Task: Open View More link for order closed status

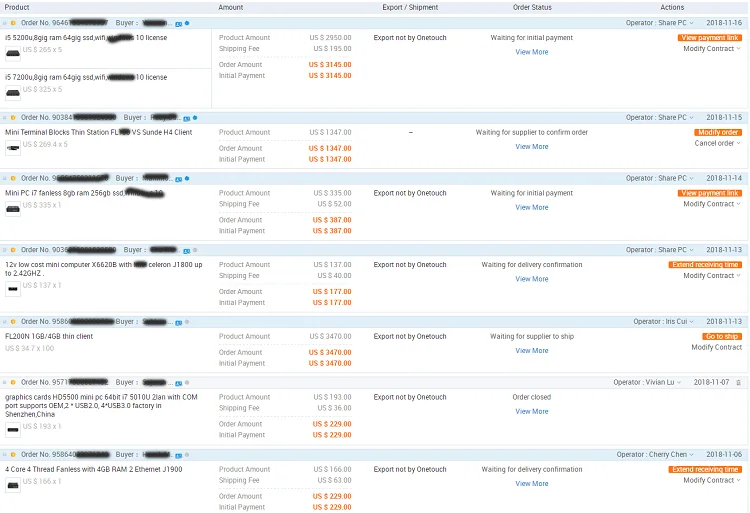Action: (531, 412)
